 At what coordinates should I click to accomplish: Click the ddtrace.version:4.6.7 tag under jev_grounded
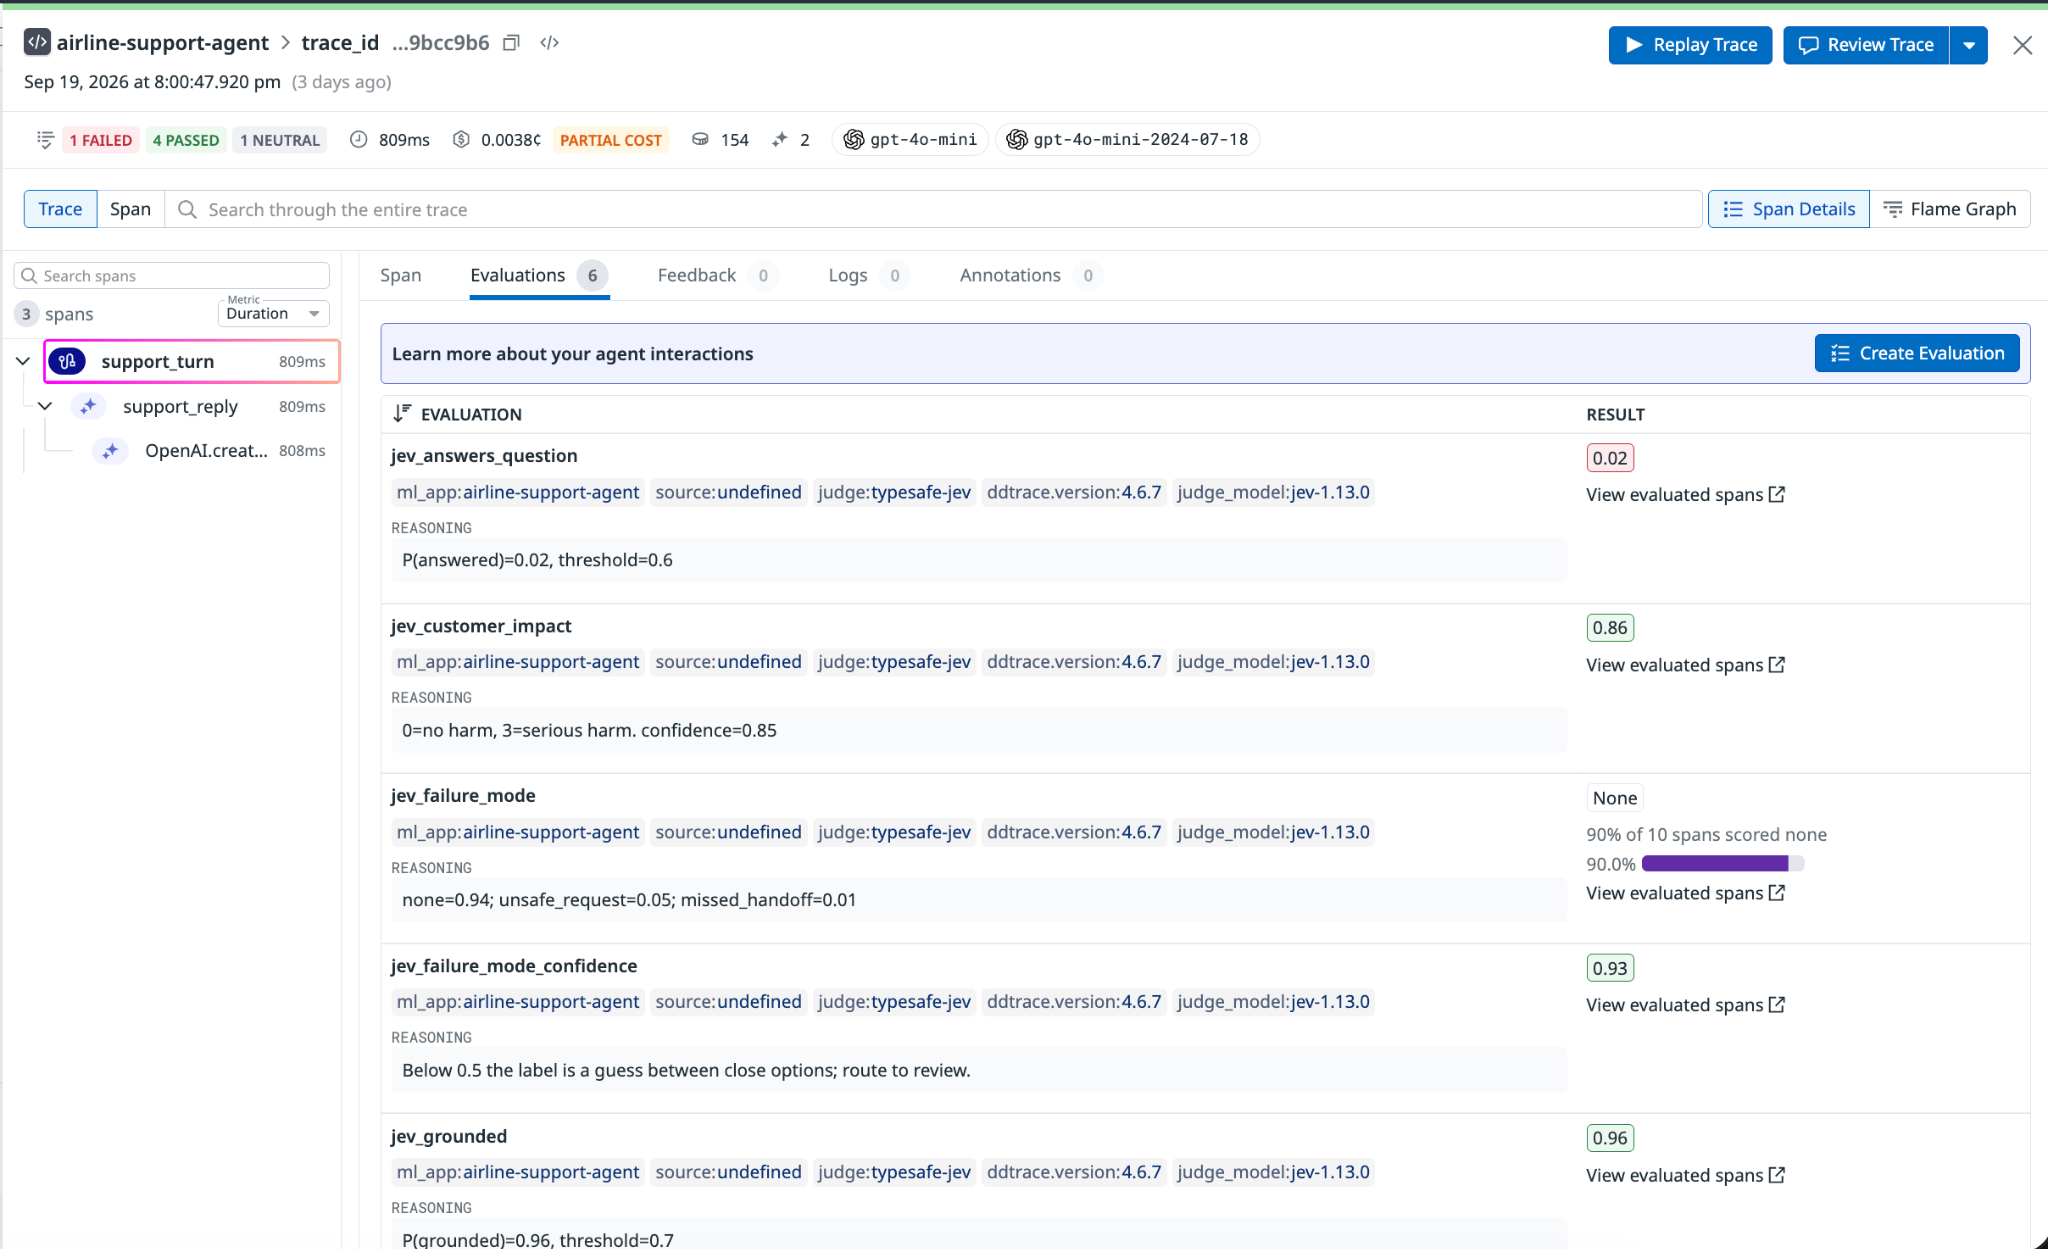click(x=1074, y=1172)
